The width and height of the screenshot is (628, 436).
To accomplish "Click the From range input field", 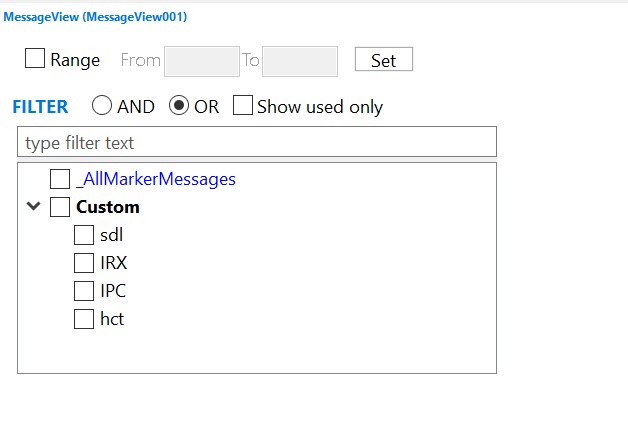I will tap(202, 61).
